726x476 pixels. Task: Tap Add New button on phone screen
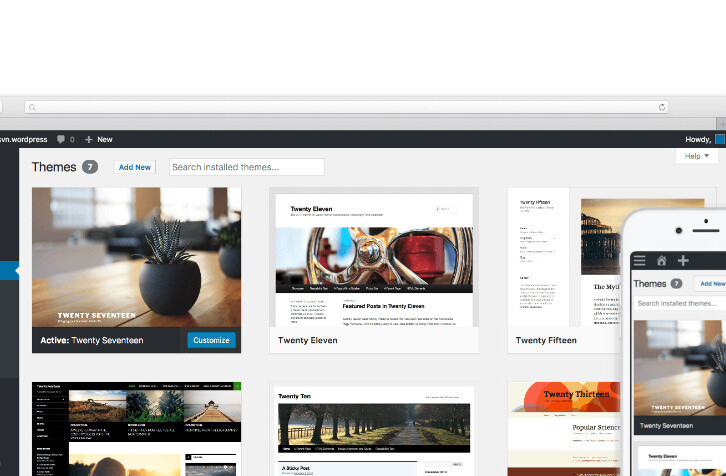711,284
